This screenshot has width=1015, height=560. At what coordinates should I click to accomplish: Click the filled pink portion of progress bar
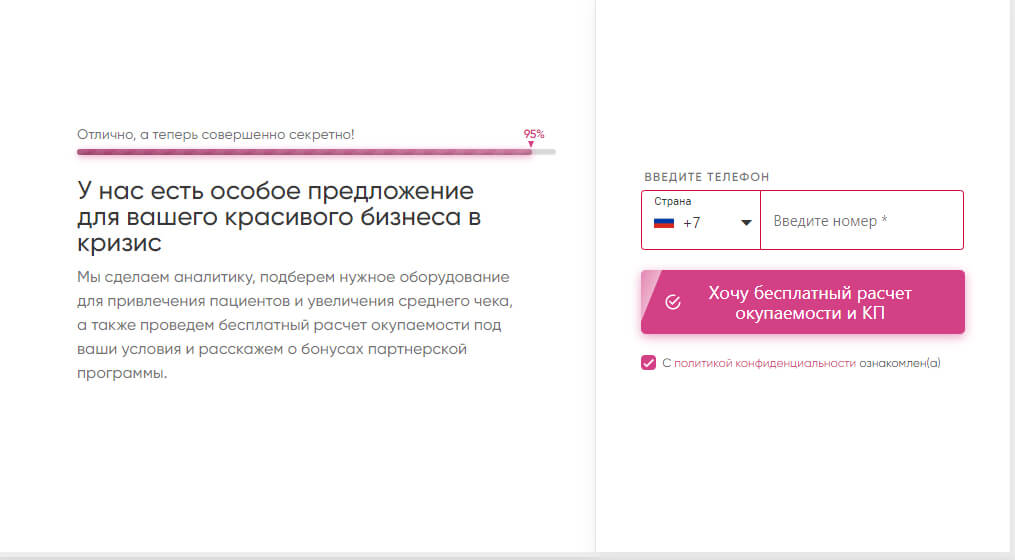point(300,152)
